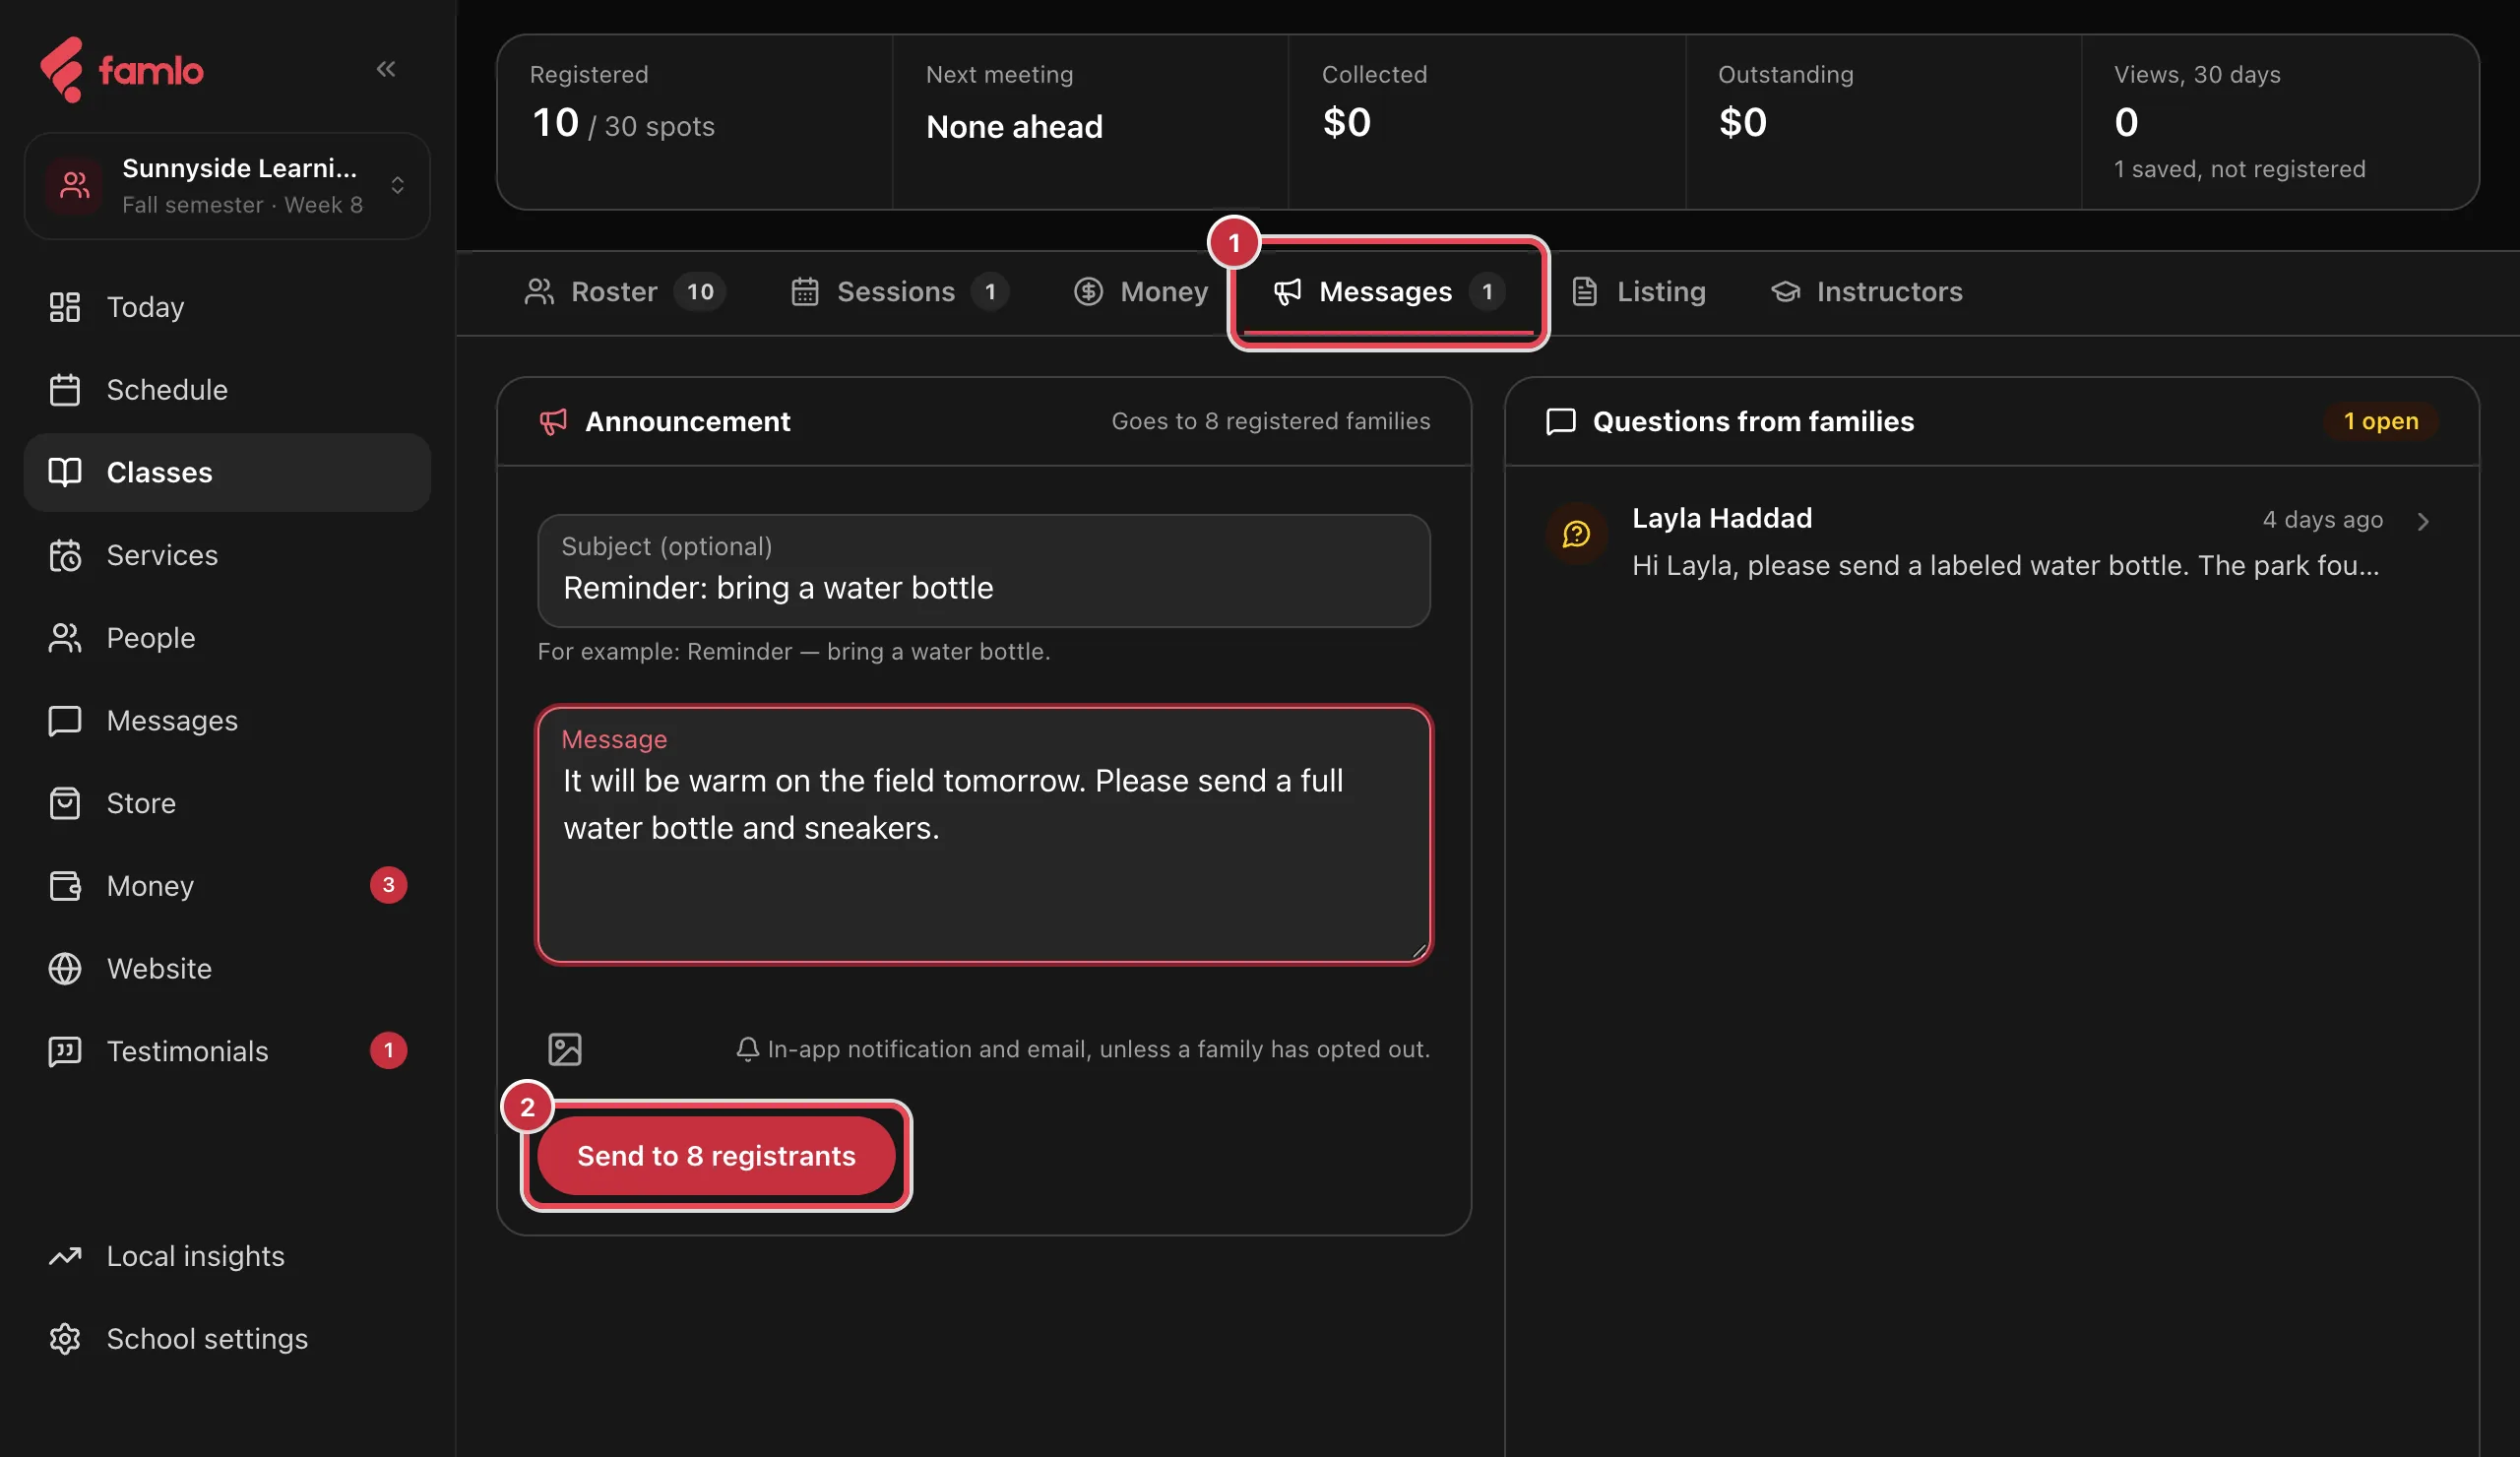
Task: Click the Announcement megaphone icon
Action: (x=553, y=422)
